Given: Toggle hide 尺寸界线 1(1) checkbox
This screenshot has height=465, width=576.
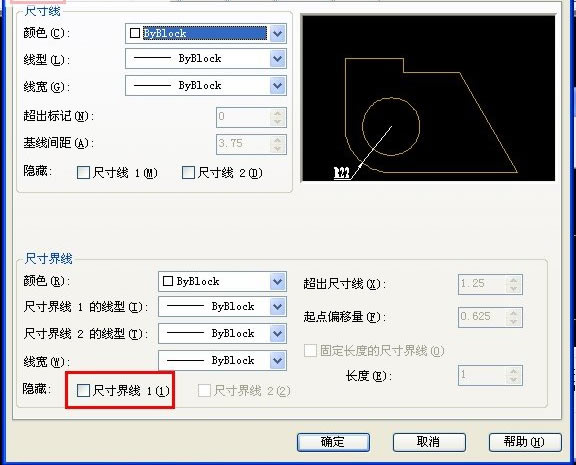Looking at the screenshot, I should click(83, 390).
